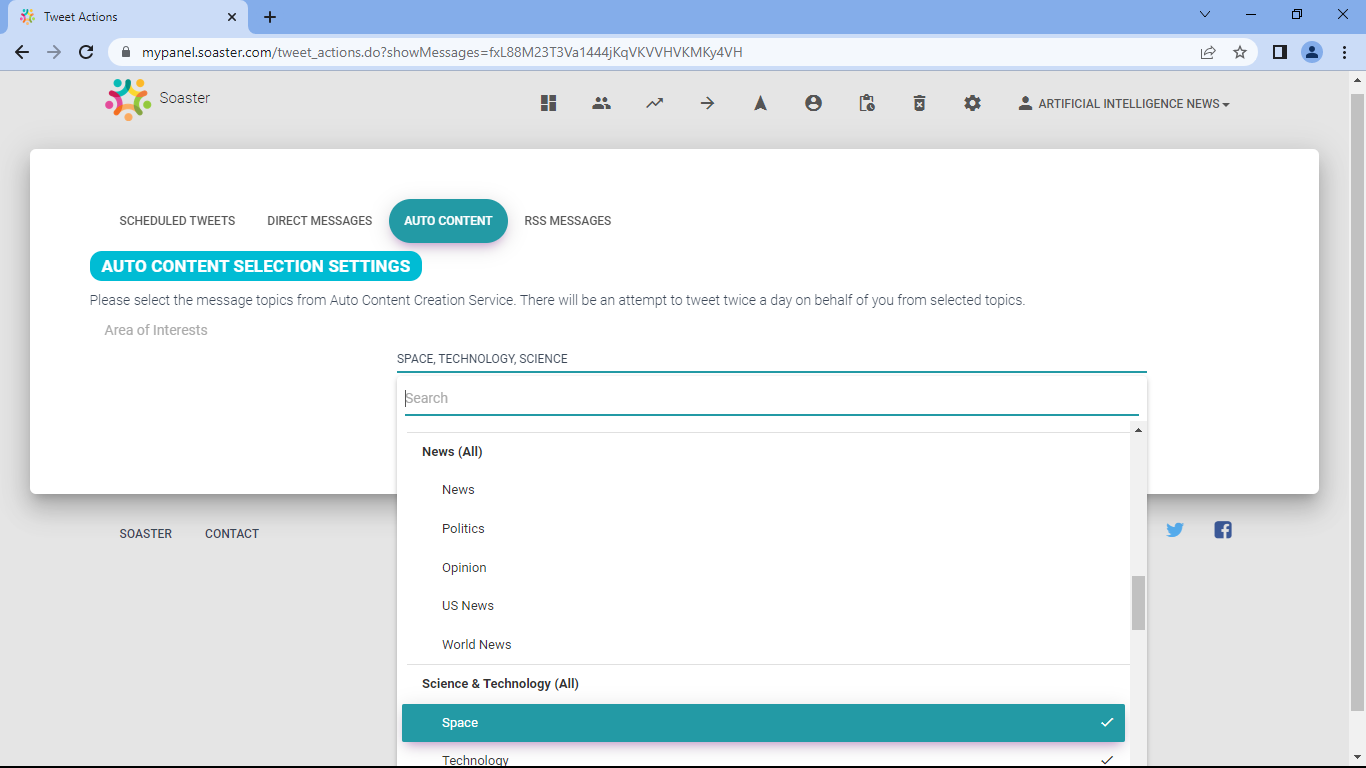
Task: Open the followers people icon
Action: tap(601, 103)
